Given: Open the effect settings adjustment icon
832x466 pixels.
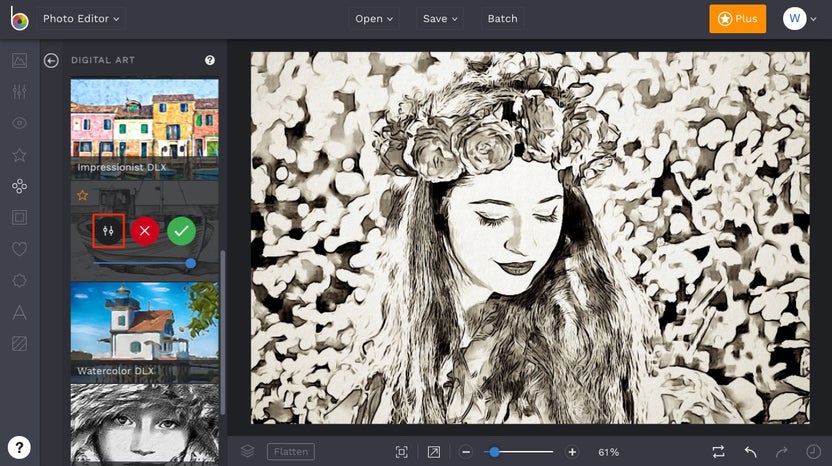Looking at the screenshot, I should point(108,231).
